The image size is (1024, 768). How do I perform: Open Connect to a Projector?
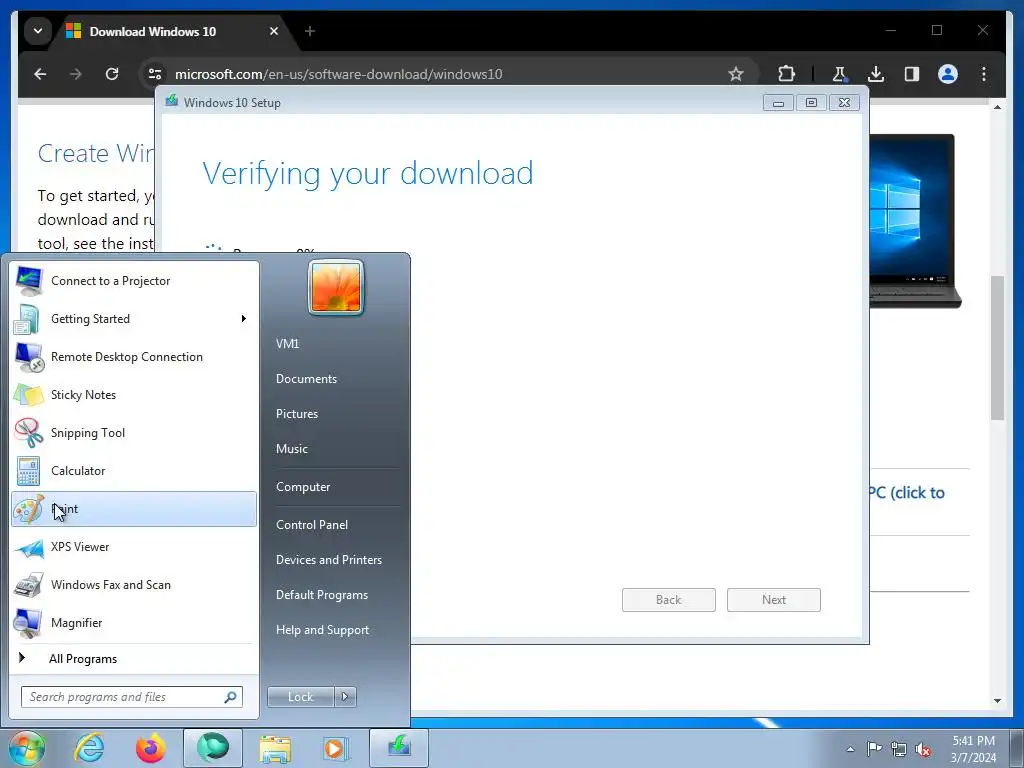[134, 281]
